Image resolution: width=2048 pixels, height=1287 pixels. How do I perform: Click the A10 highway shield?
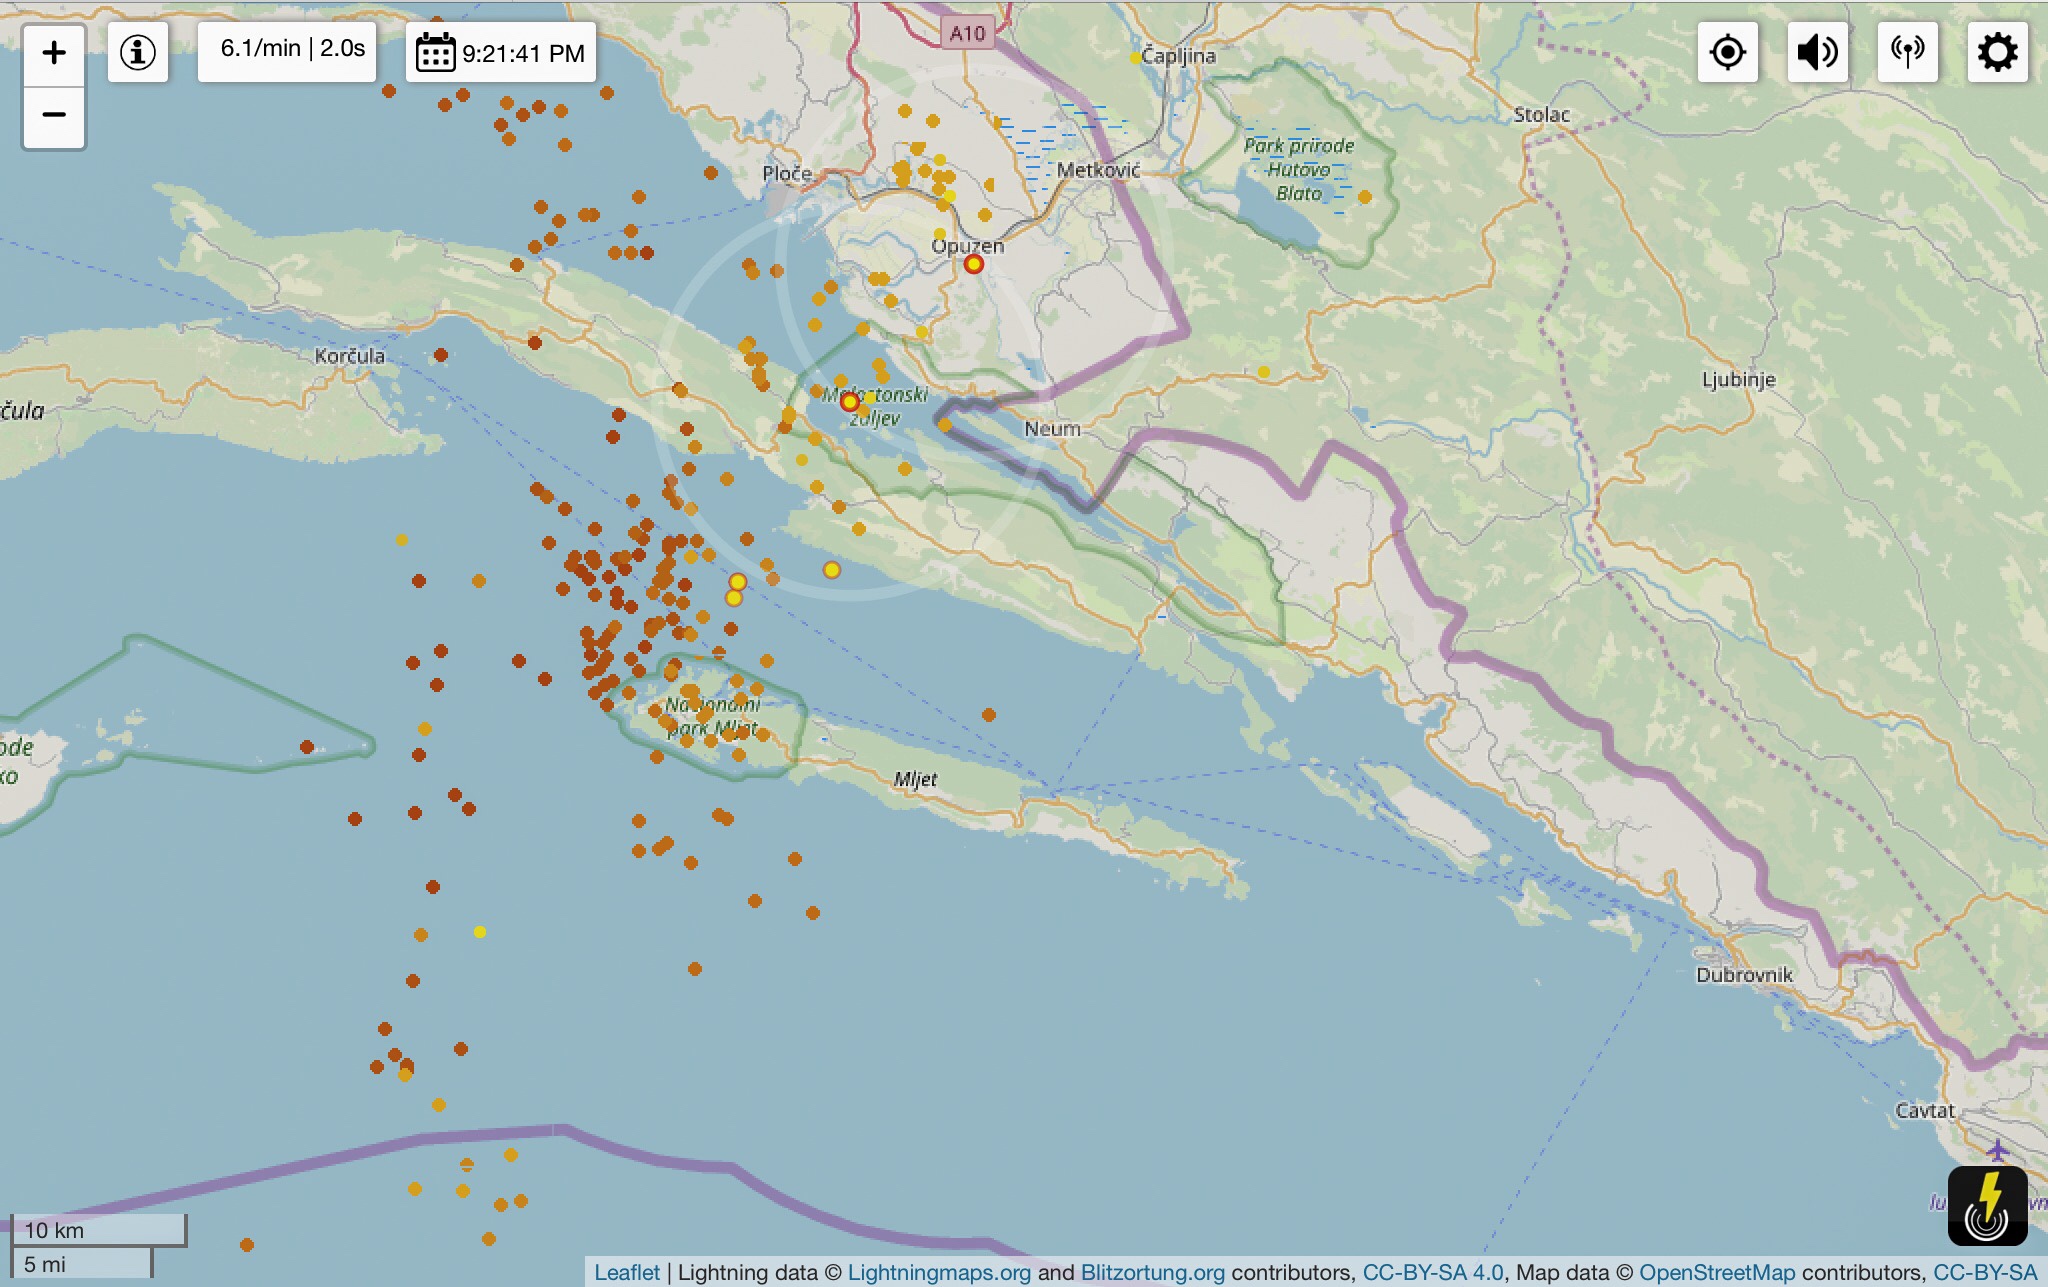[x=967, y=33]
